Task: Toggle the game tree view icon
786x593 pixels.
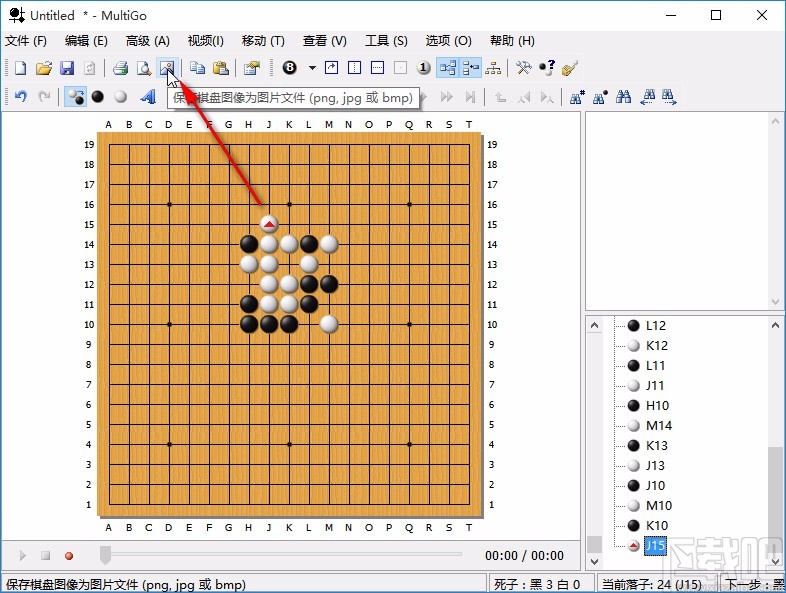Action: tap(447, 68)
